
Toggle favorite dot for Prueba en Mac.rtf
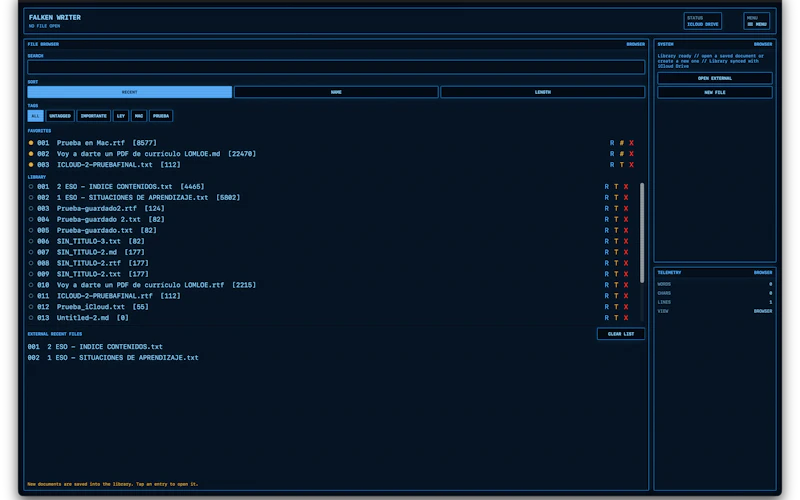pos(31,143)
